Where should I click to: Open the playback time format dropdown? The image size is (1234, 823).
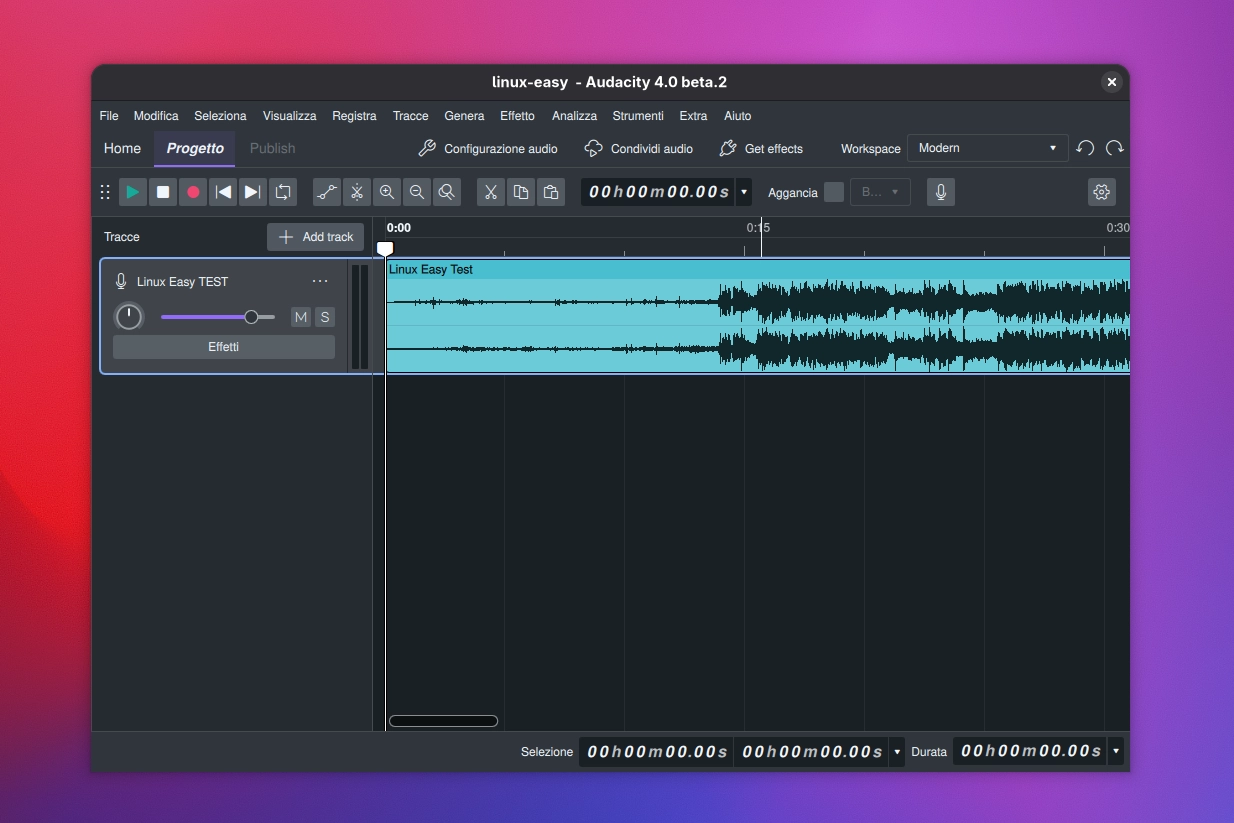tap(744, 192)
